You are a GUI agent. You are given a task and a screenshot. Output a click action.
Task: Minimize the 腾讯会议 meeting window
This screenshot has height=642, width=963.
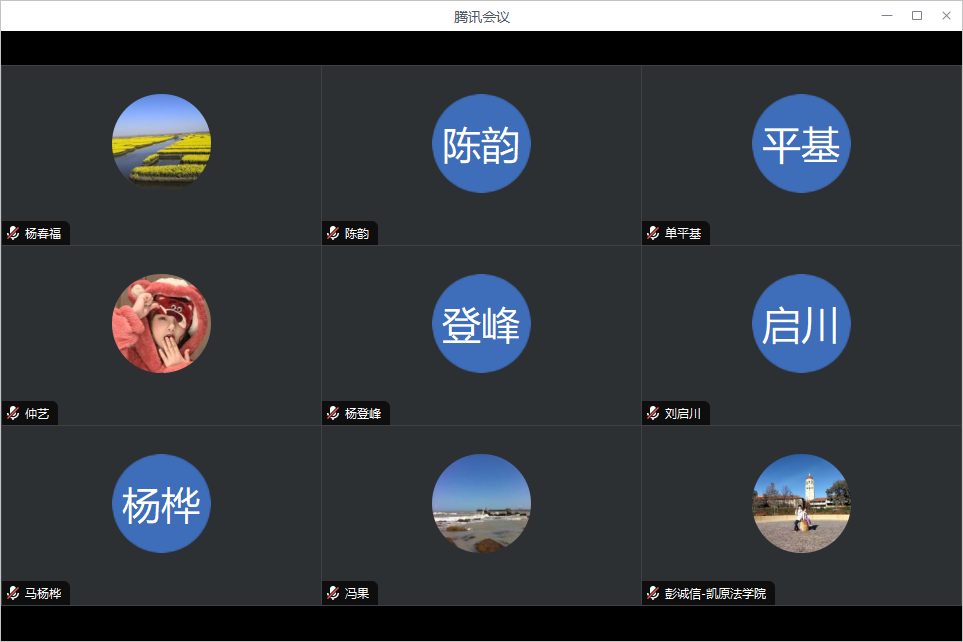tap(887, 15)
